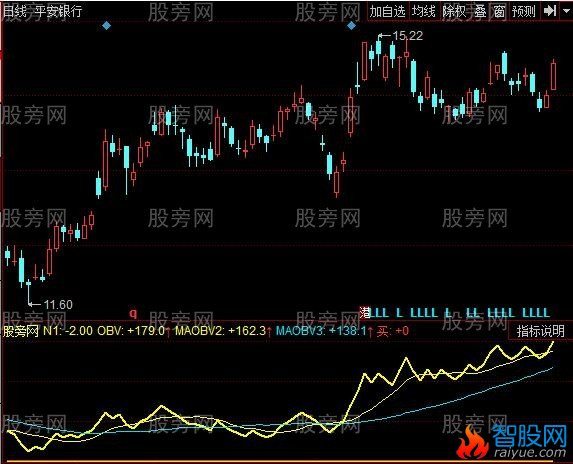The image size is (573, 464).
Task: Click the 股旁网 indicator name label
Action: 20,331
